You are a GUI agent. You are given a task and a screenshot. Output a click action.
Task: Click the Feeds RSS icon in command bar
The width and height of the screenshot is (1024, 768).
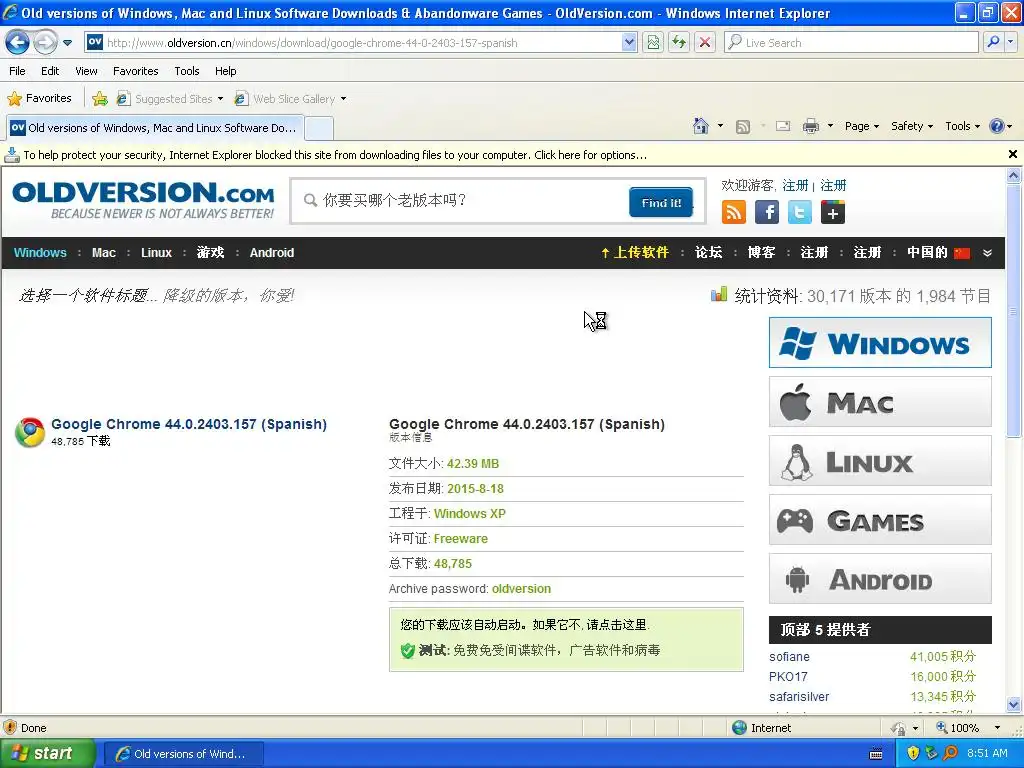[x=743, y=127]
